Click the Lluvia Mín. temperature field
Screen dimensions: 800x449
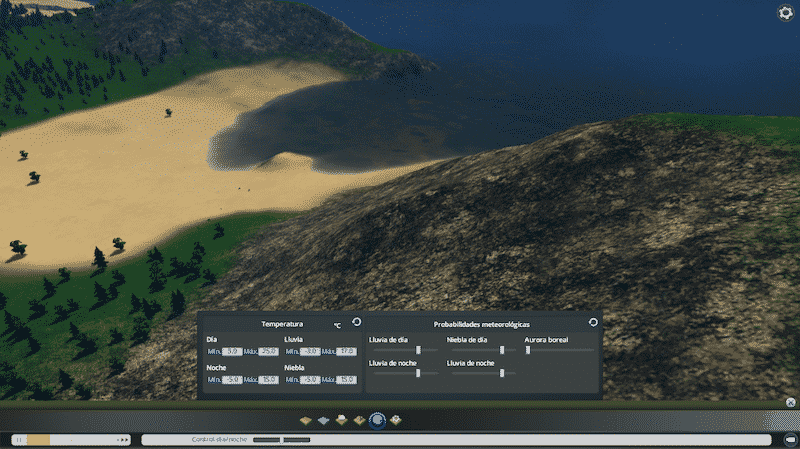point(311,352)
